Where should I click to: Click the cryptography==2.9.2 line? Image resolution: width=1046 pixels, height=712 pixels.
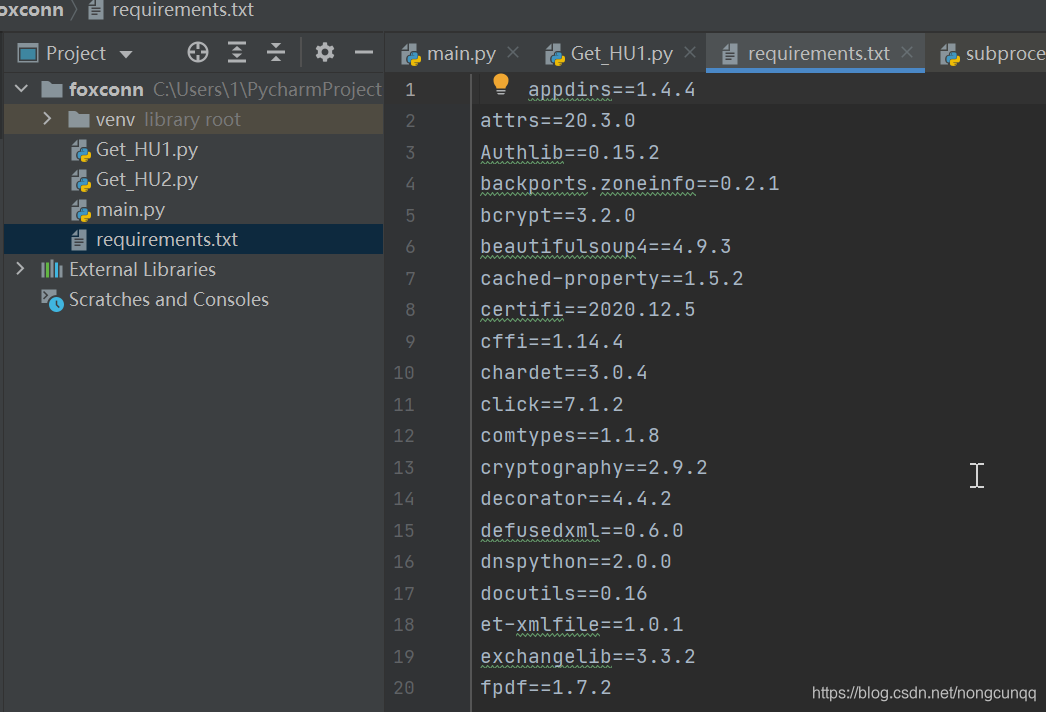tap(594, 468)
